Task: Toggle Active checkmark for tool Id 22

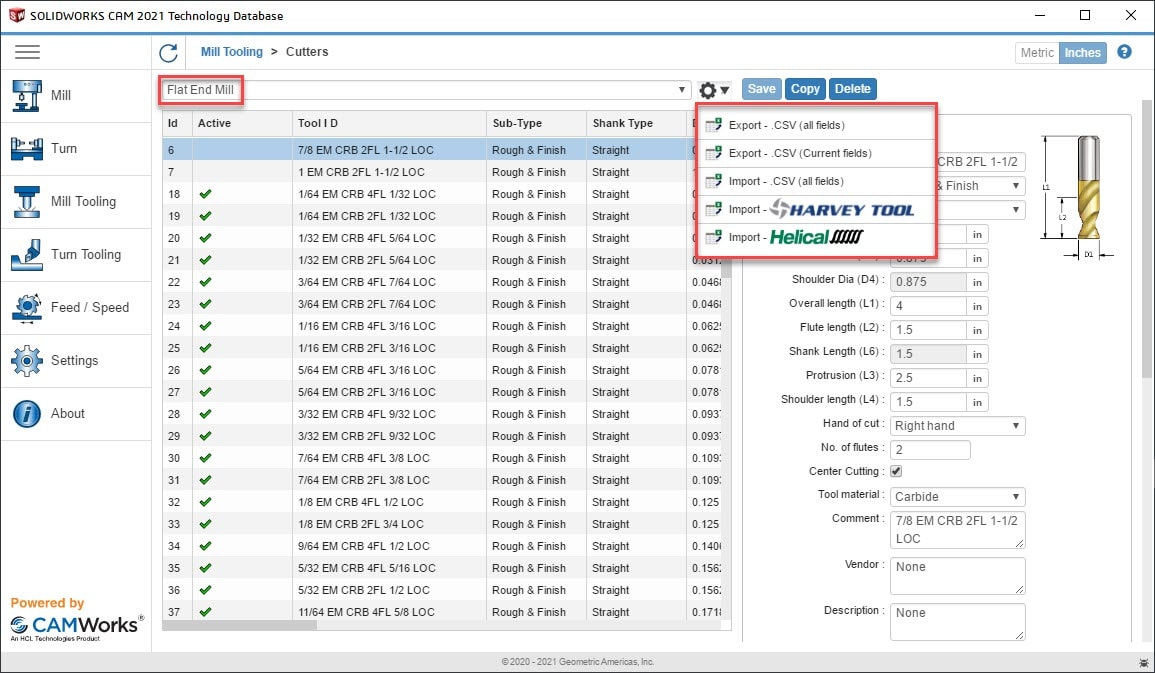Action: 206,282
